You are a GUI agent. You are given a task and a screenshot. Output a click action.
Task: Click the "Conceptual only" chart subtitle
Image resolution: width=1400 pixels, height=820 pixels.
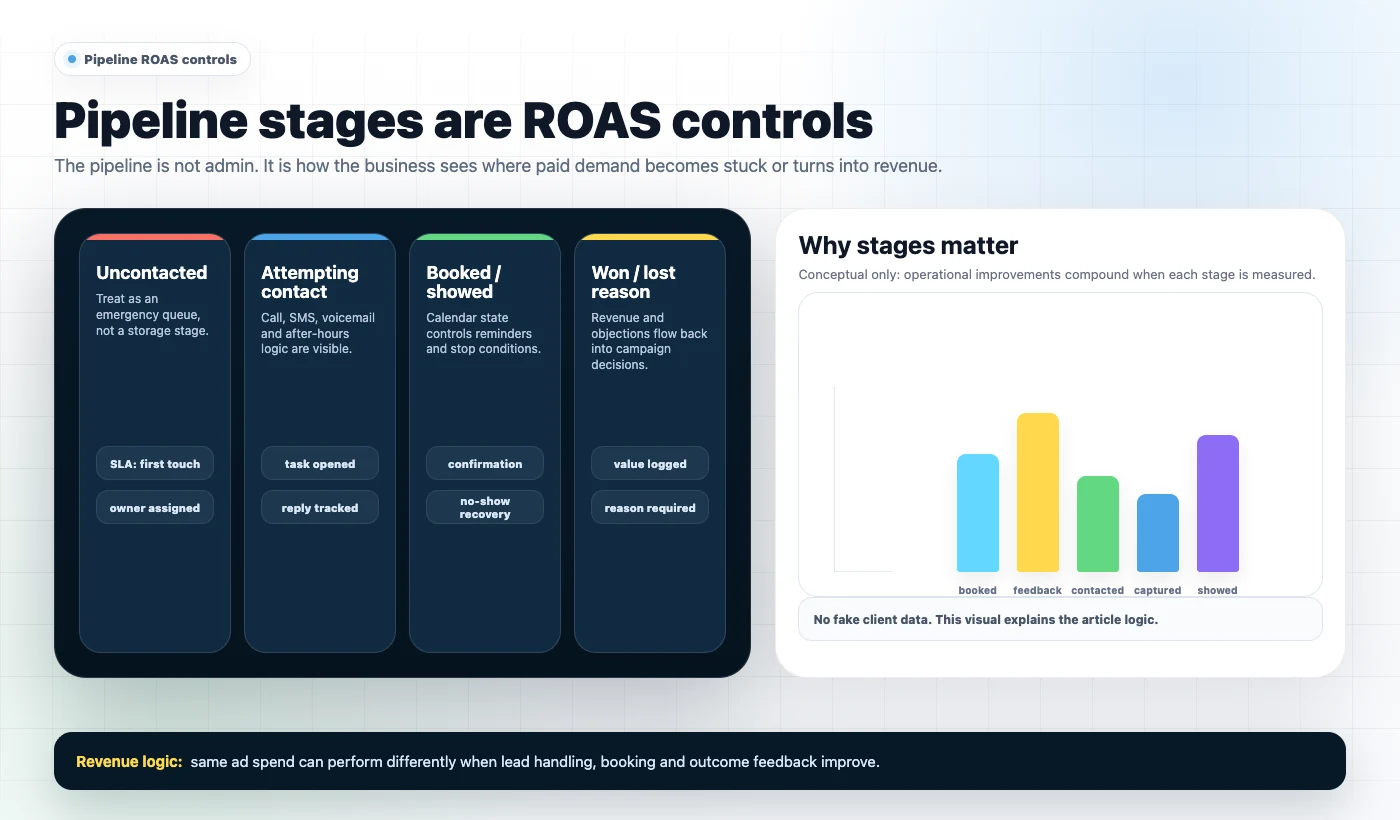pos(1057,274)
